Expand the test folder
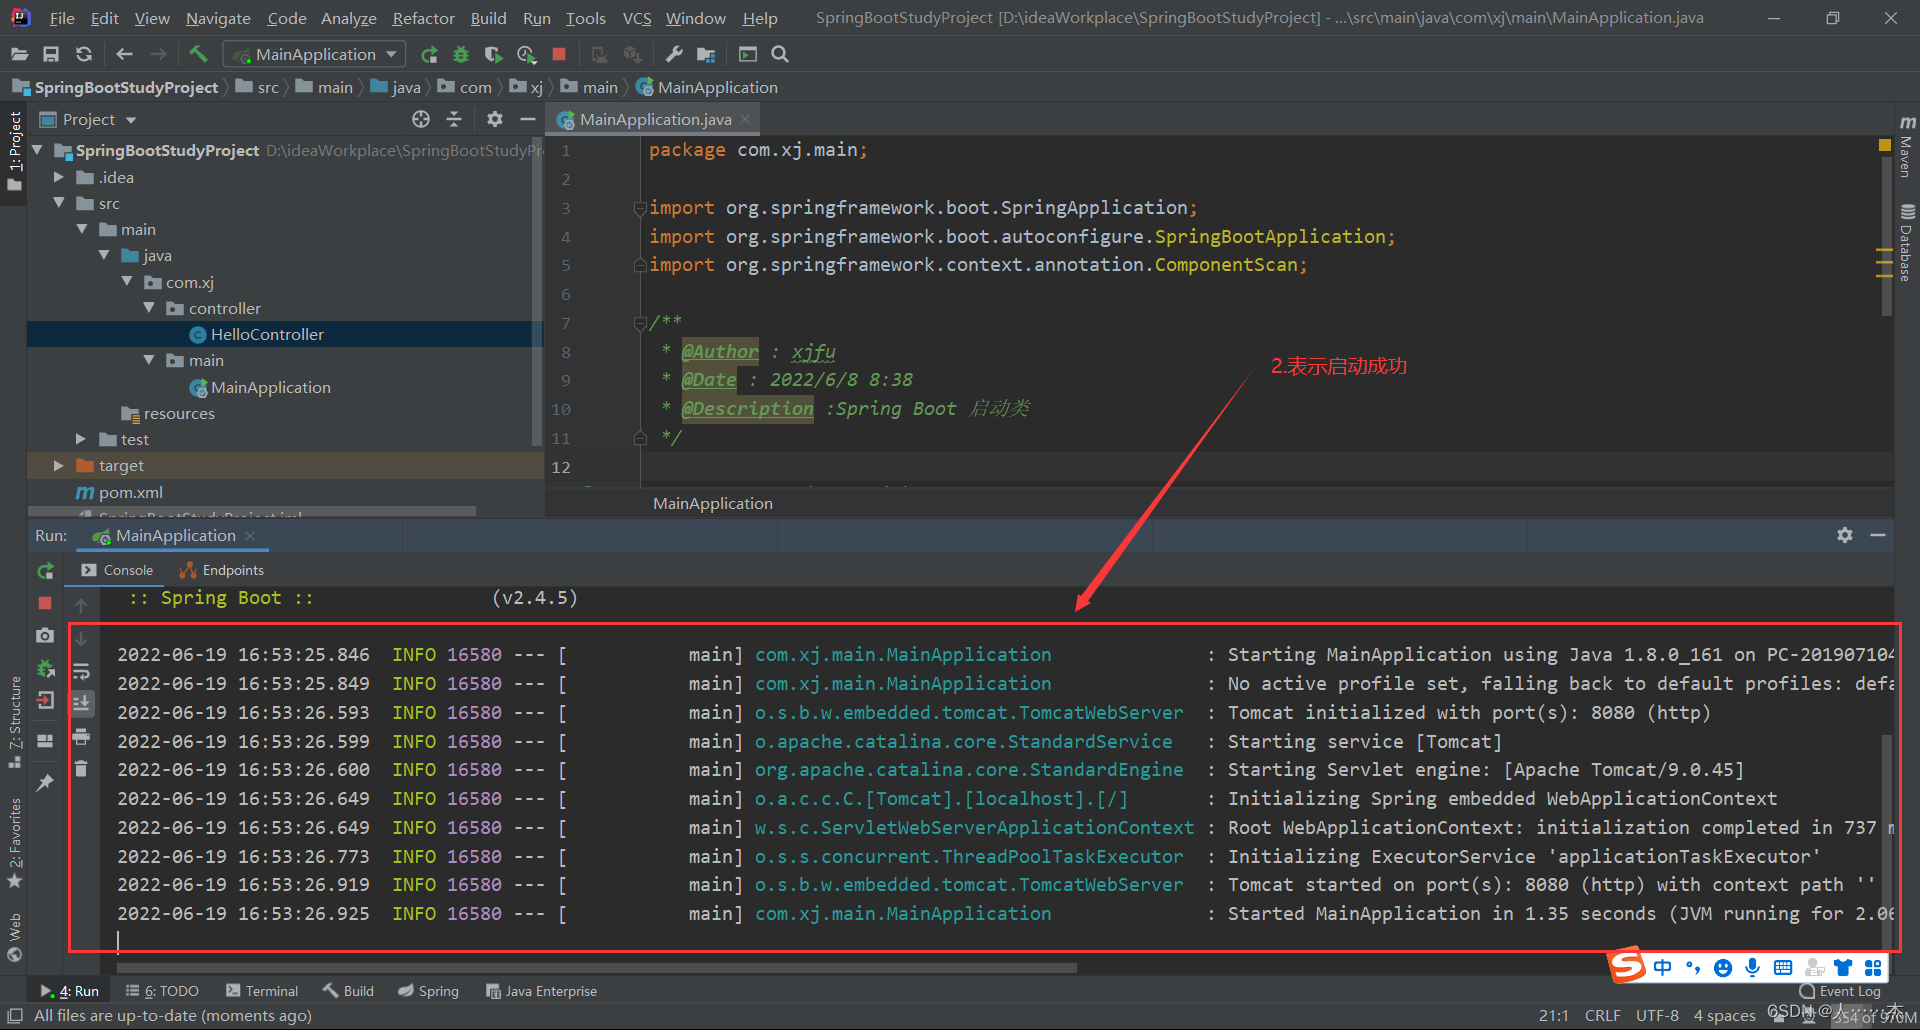The image size is (1920, 1030). click(x=81, y=439)
